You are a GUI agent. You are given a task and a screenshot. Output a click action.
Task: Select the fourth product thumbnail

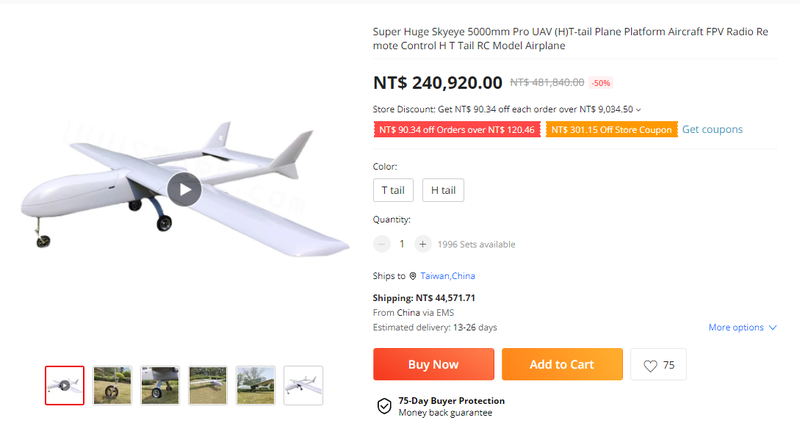tap(208, 385)
